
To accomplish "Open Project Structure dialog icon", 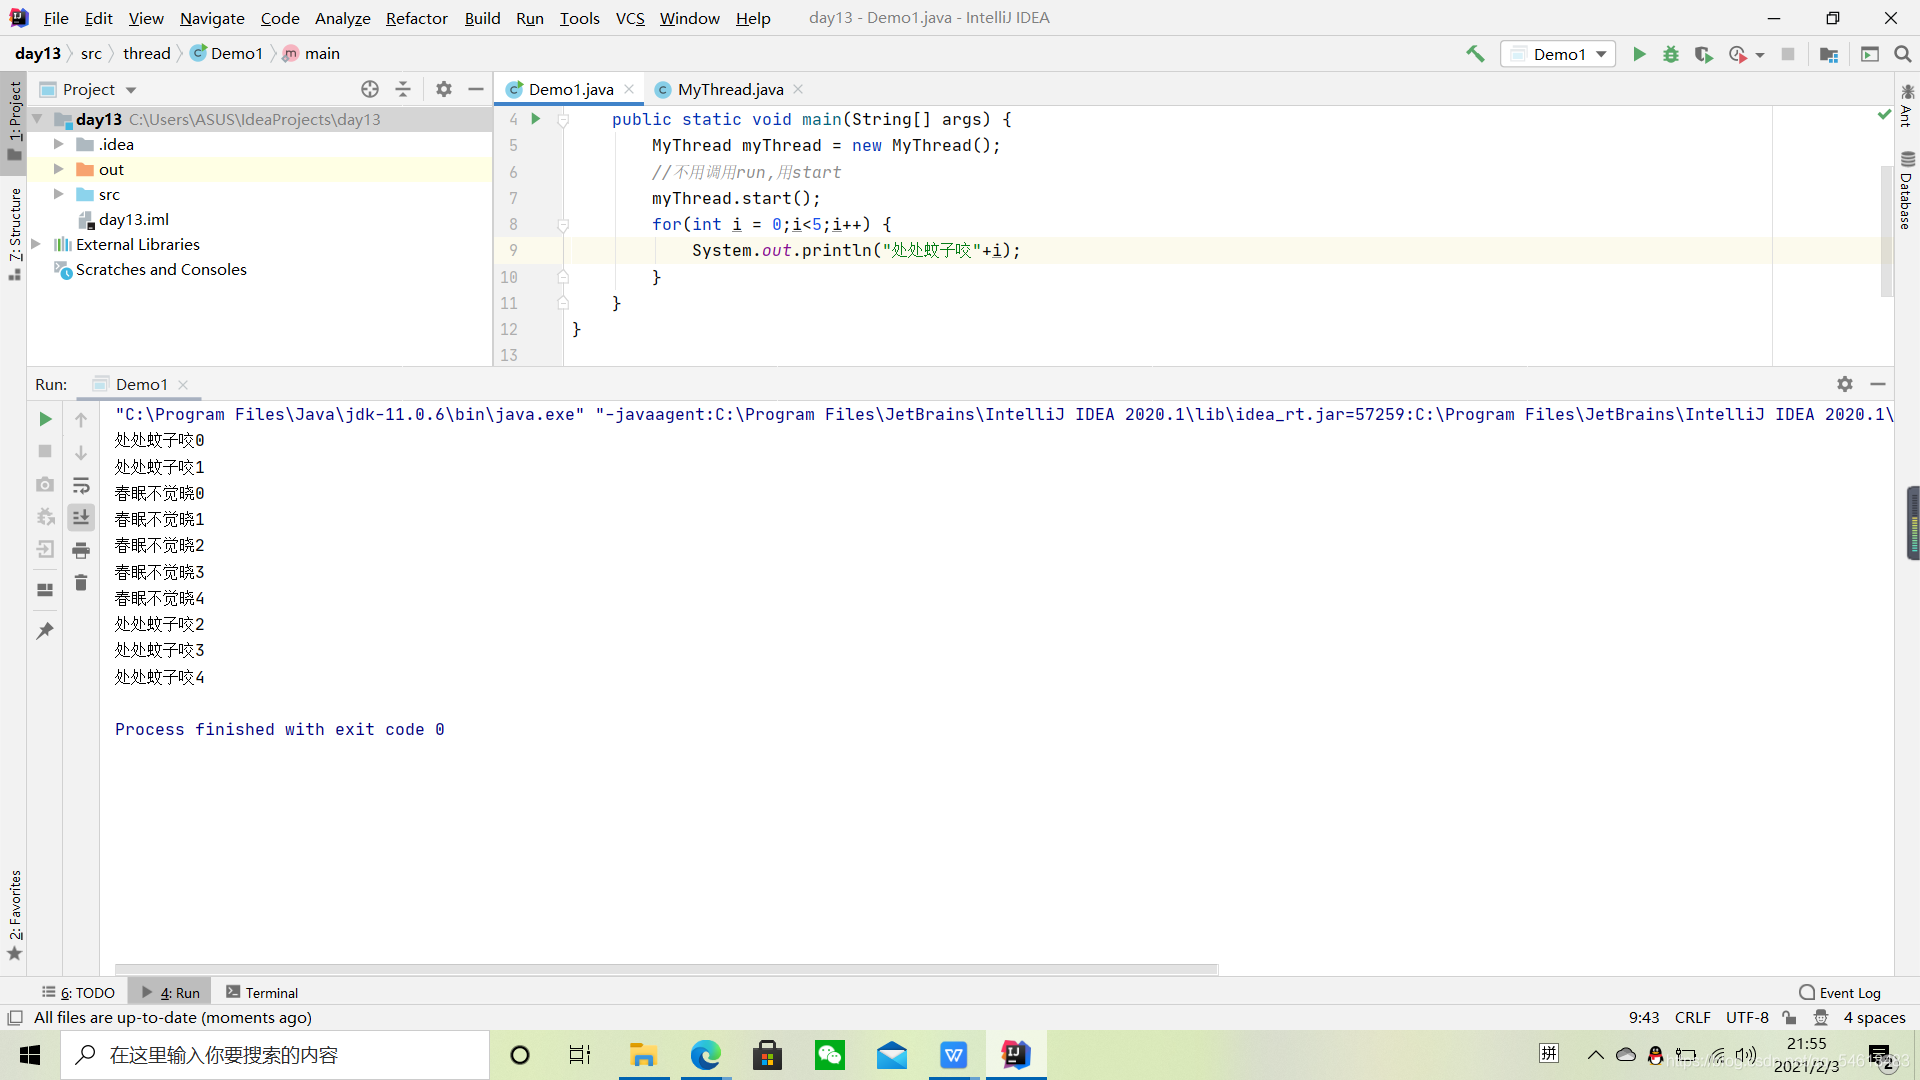I will [1829, 54].
